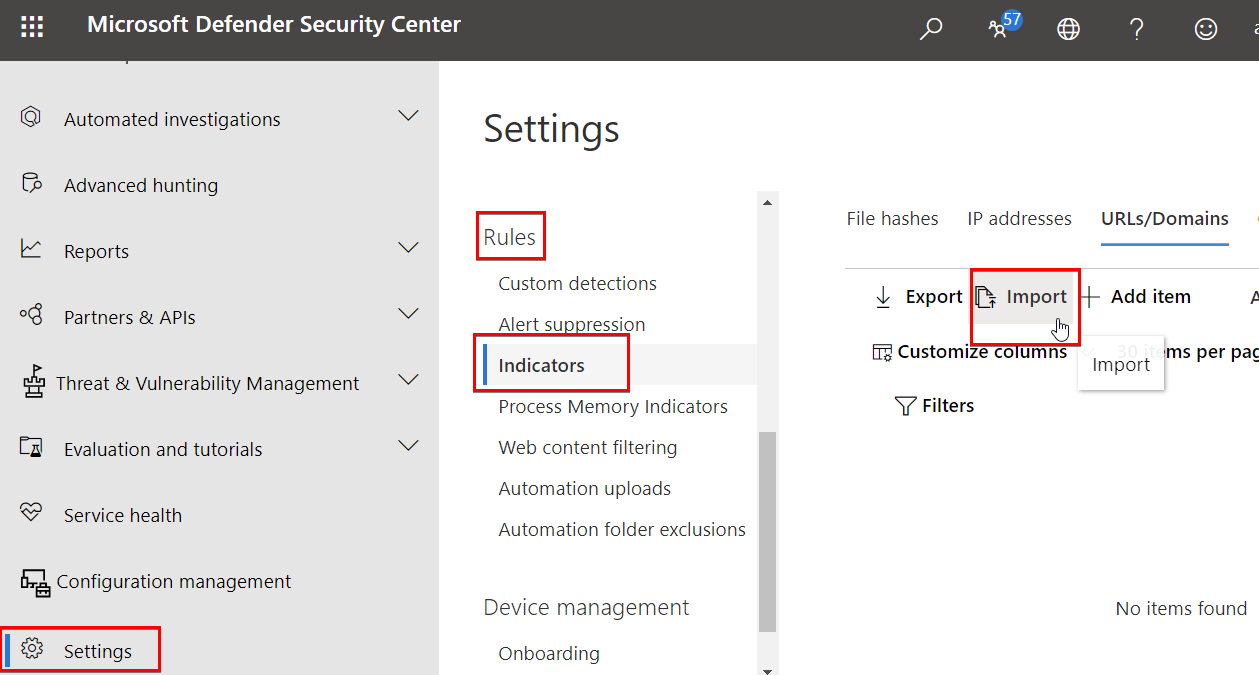This screenshot has height=675, width=1259.
Task: Click the search magnifier icon
Action: pos(930,29)
